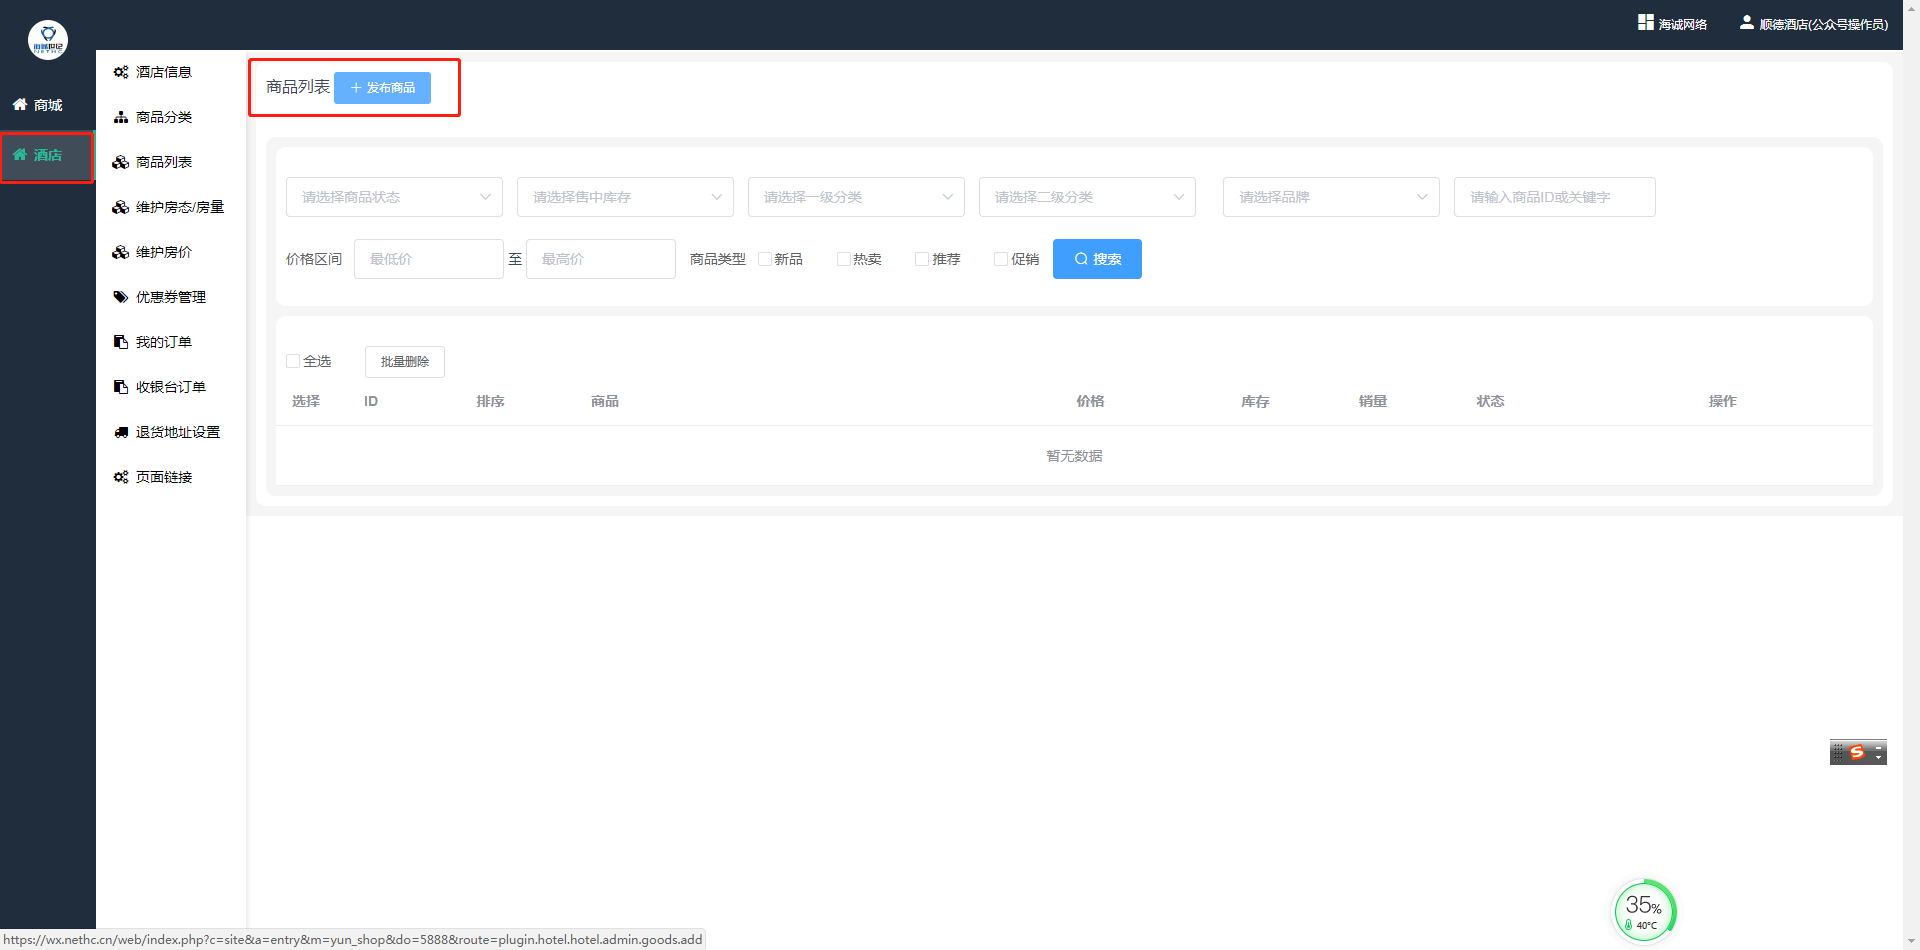Click the 商城 home icon

point(20,104)
